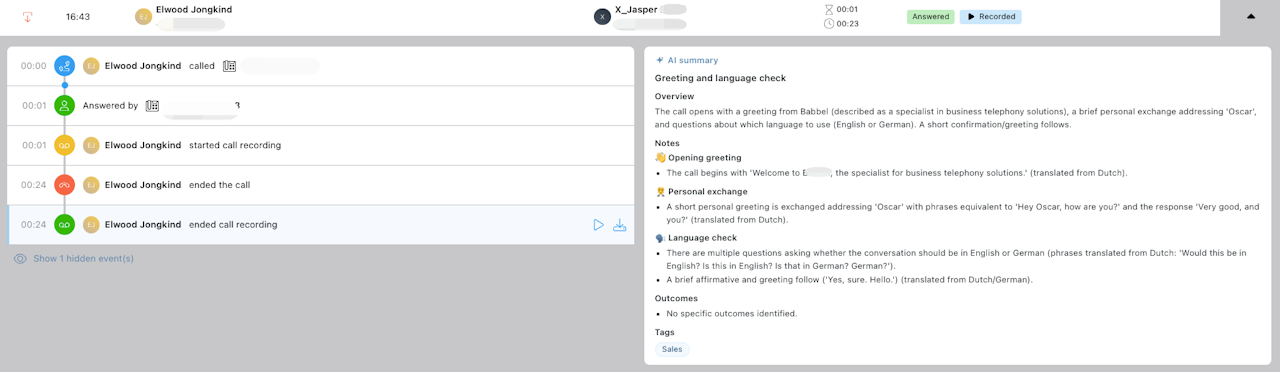
Task: Click the Answered status badge
Action: pyautogui.click(x=931, y=17)
